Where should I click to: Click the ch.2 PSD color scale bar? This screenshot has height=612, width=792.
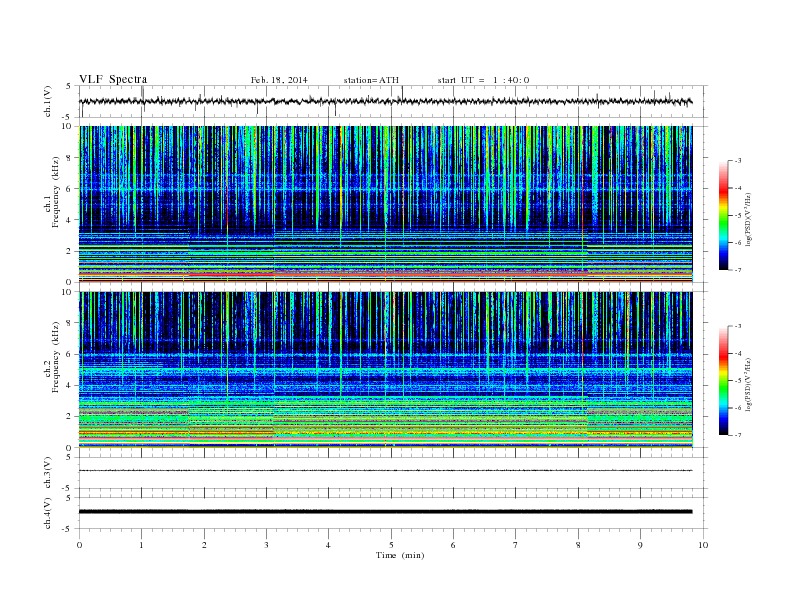[x=723, y=380]
